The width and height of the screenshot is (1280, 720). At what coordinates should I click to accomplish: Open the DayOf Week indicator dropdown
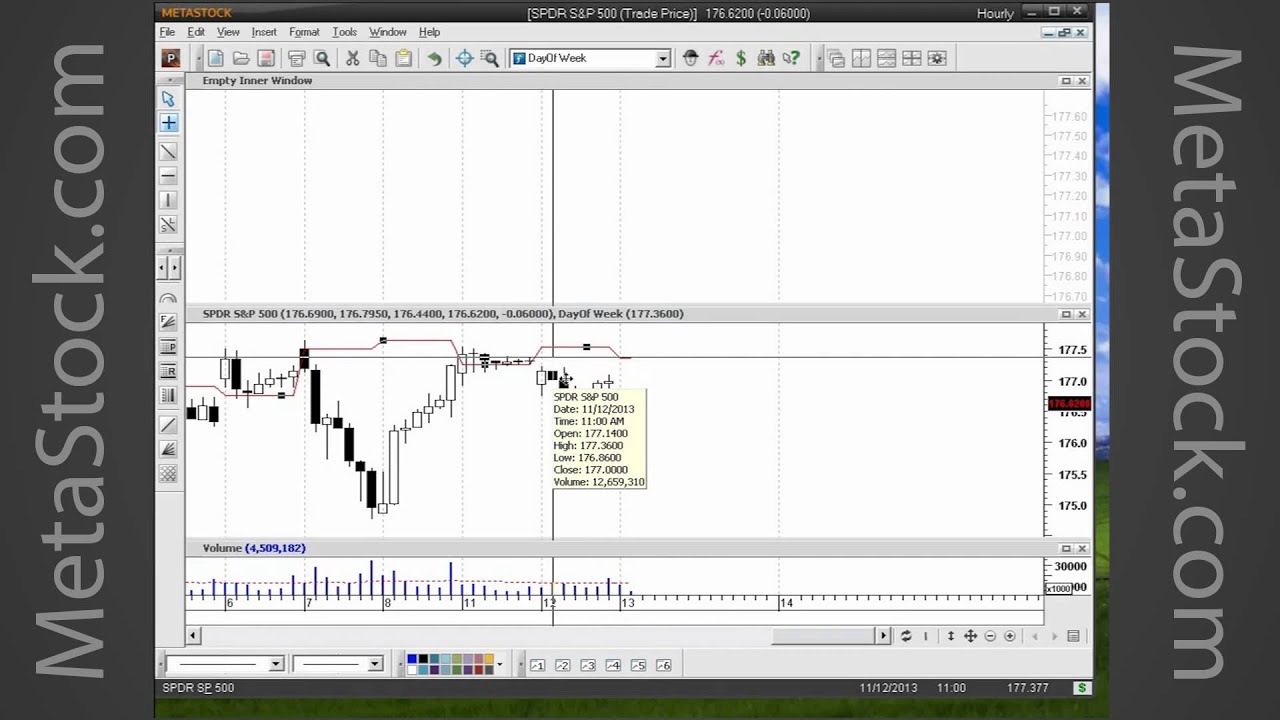coord(662,58)
